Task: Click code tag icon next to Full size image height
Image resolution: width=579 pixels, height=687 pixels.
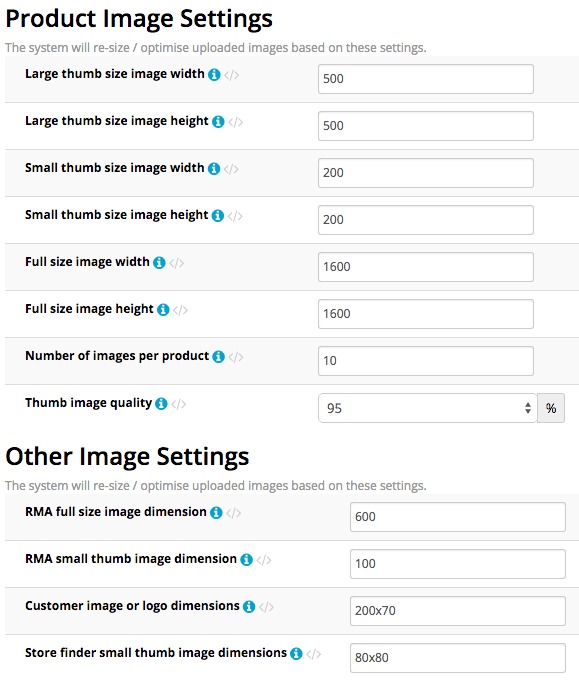Action: tap(180, 310)
